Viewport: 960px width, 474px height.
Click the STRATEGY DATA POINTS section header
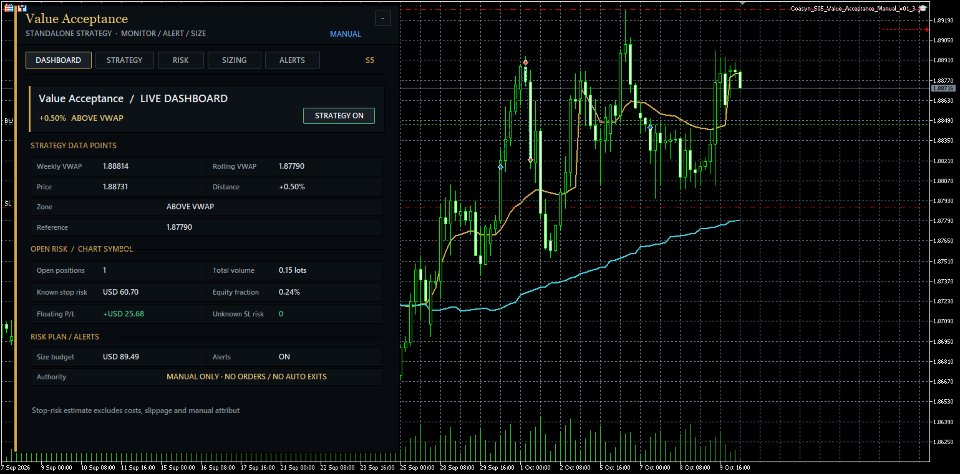pos(73,146)
